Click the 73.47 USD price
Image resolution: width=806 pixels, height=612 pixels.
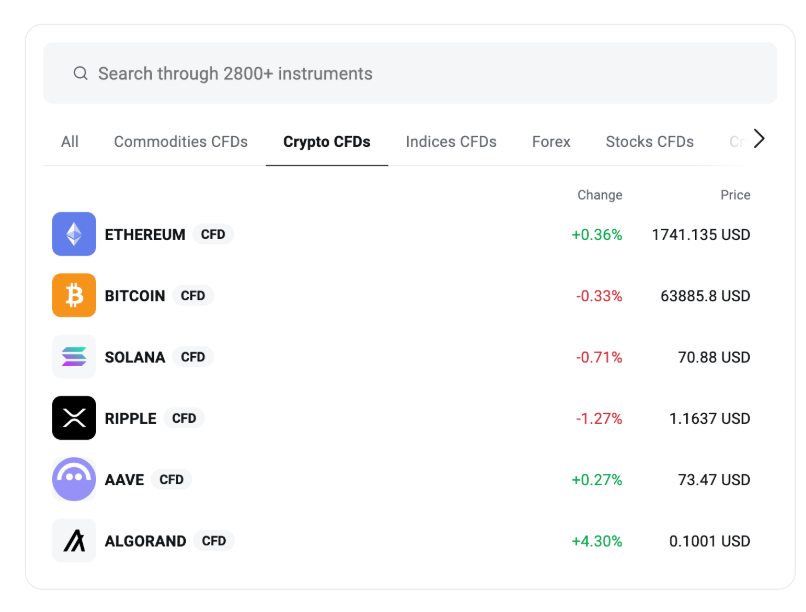(714, 479)
